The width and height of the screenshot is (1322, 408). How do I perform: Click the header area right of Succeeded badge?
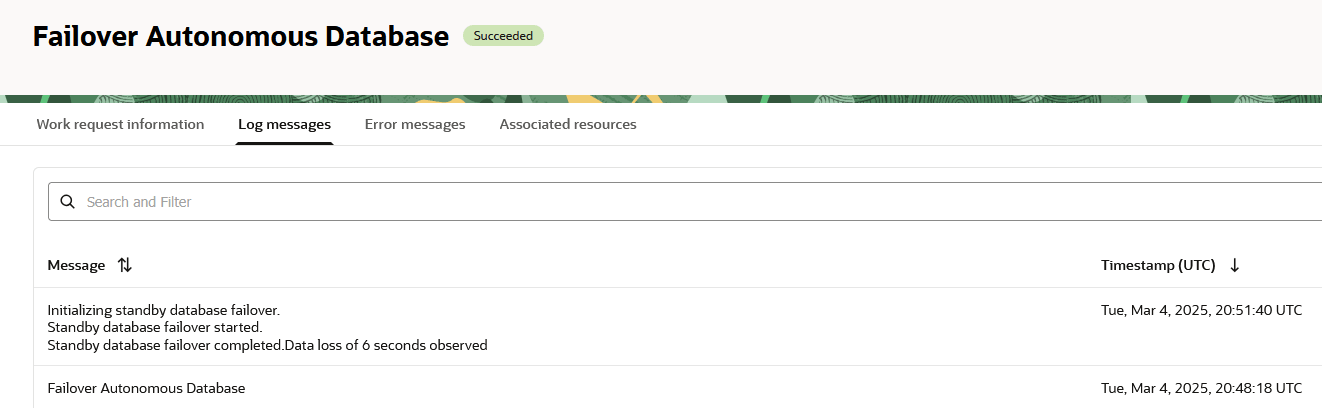(x=900, y=40)
